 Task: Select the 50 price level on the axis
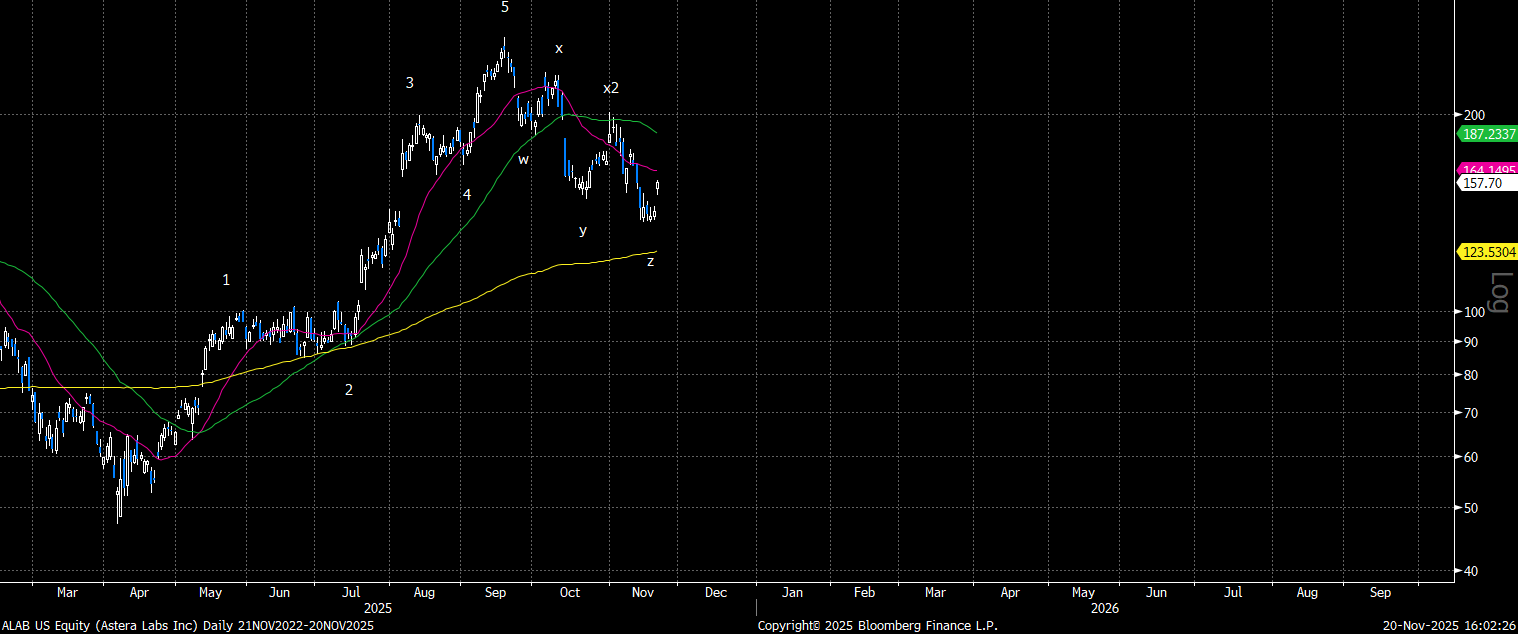(x=1470, y=508)
